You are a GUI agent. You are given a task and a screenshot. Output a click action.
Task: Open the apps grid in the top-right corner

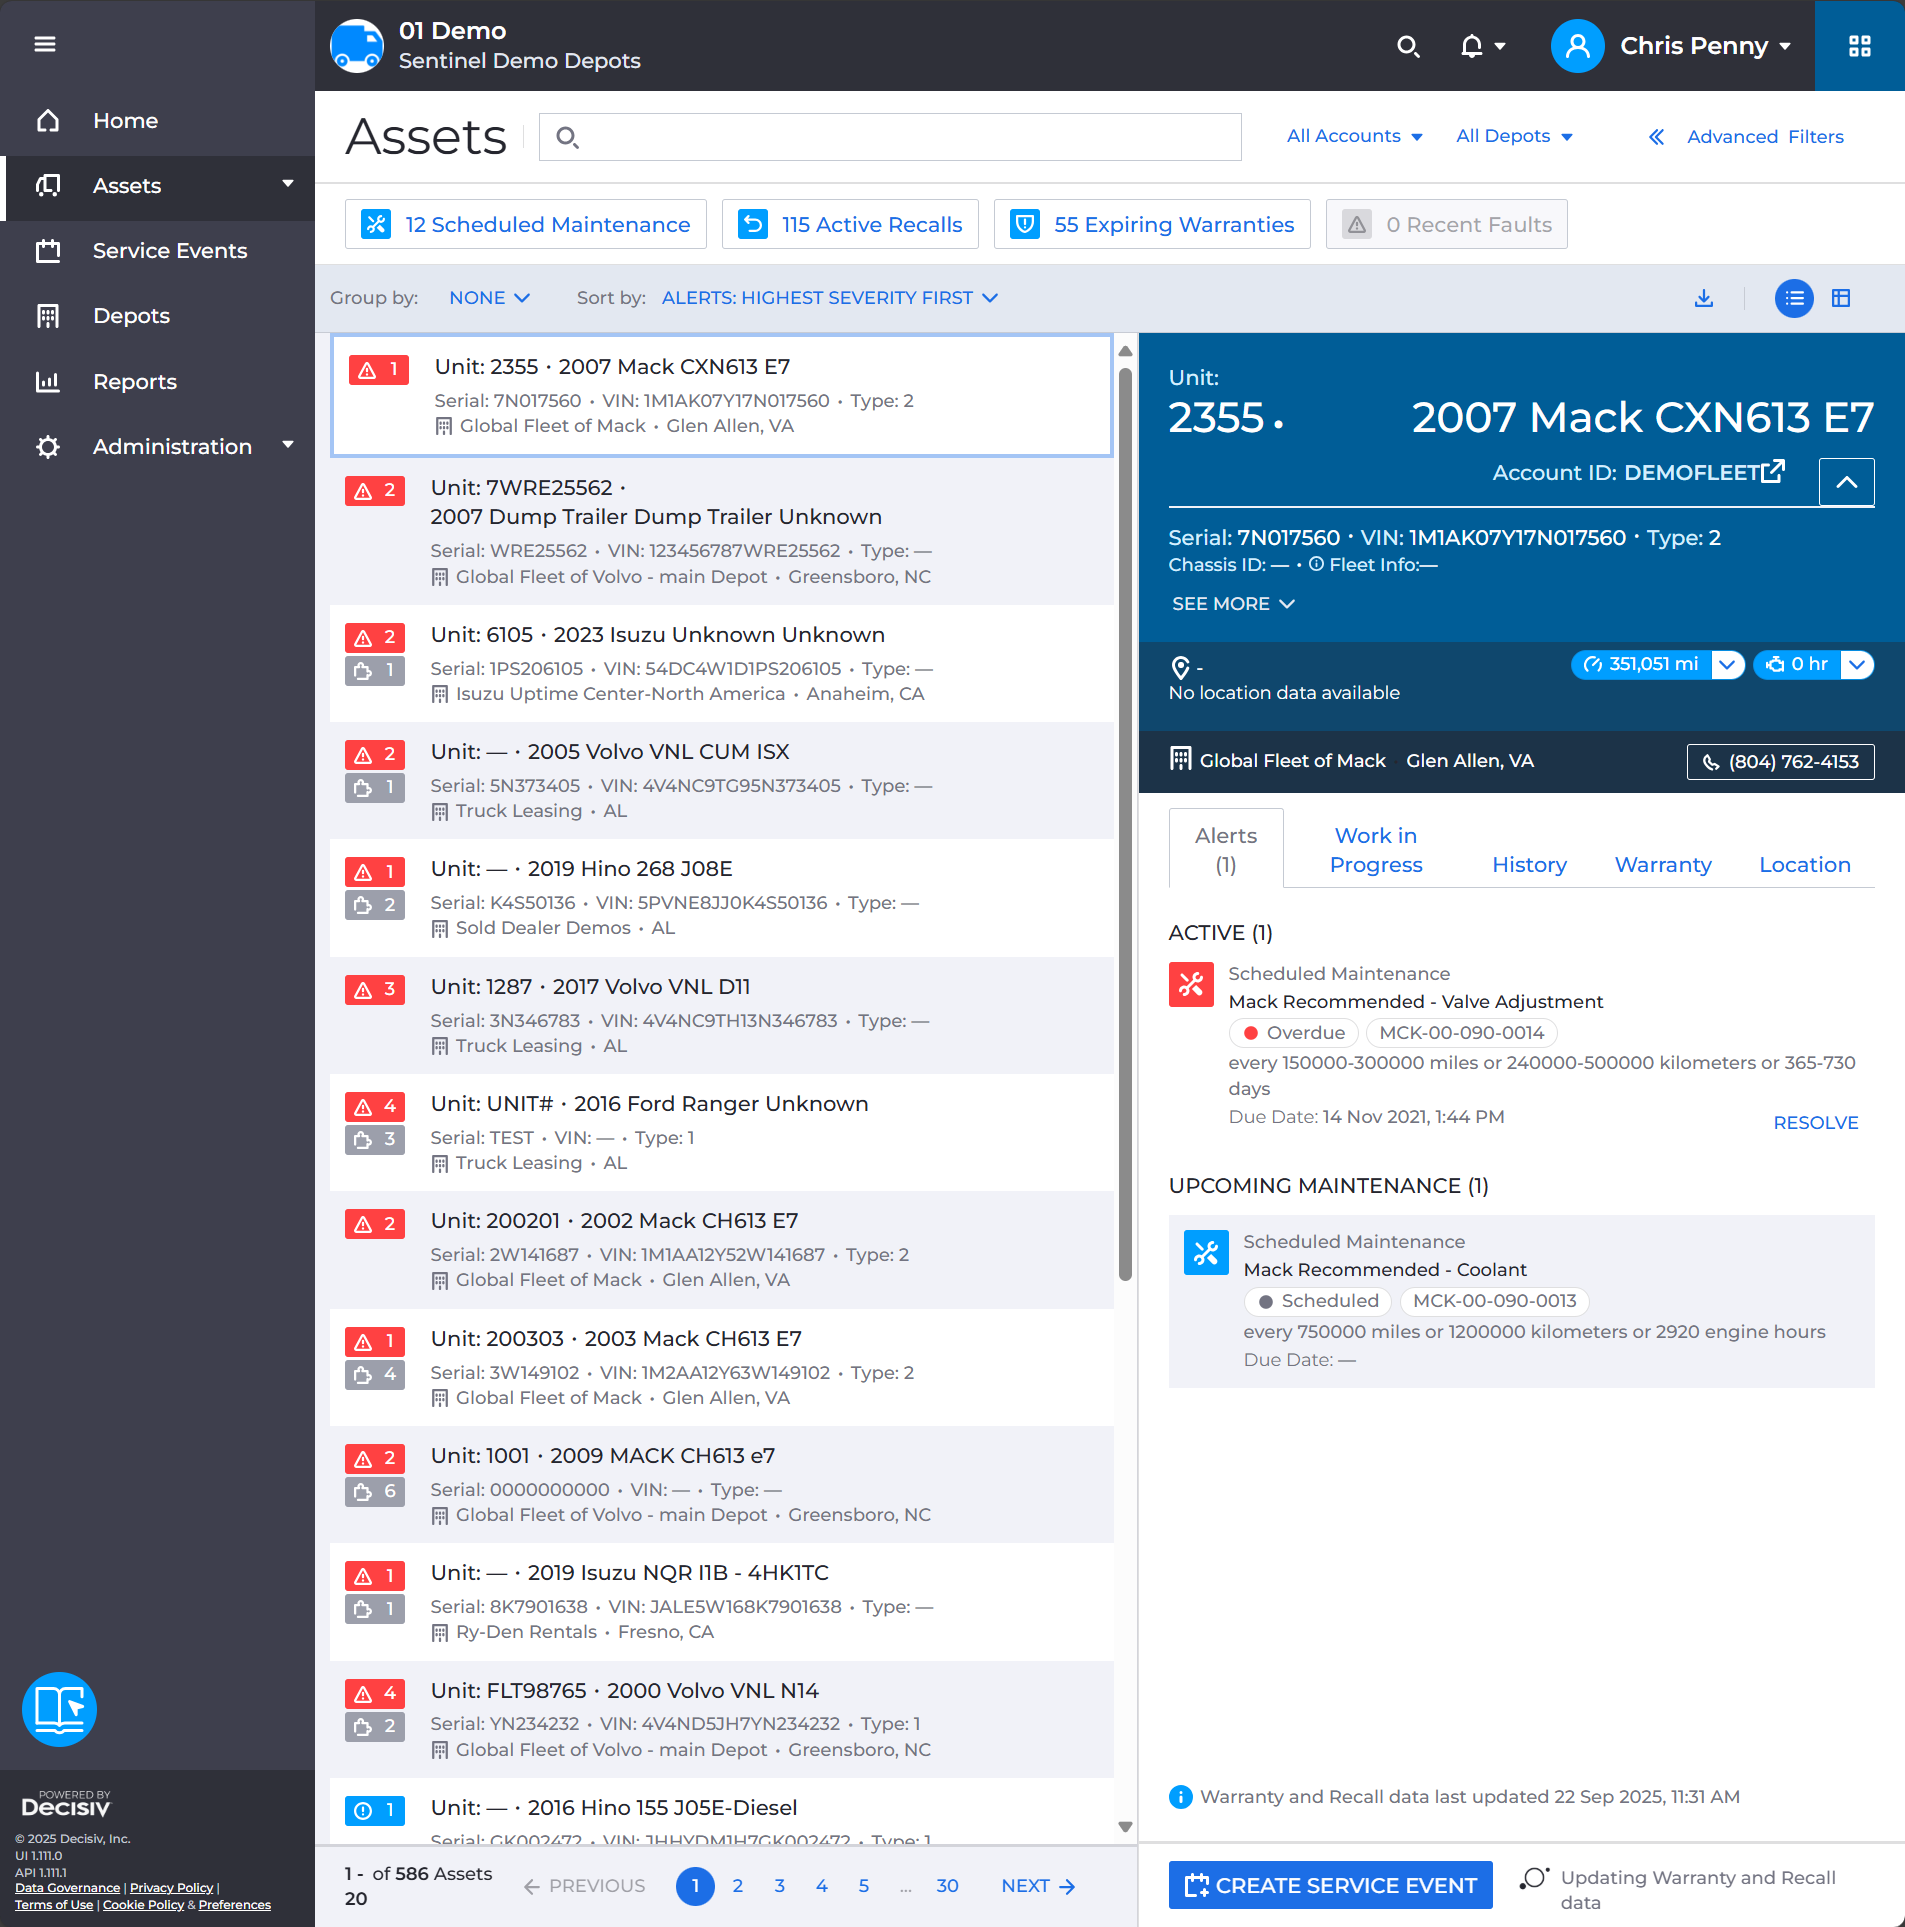pyautogui.click(x=1859, y=46)
